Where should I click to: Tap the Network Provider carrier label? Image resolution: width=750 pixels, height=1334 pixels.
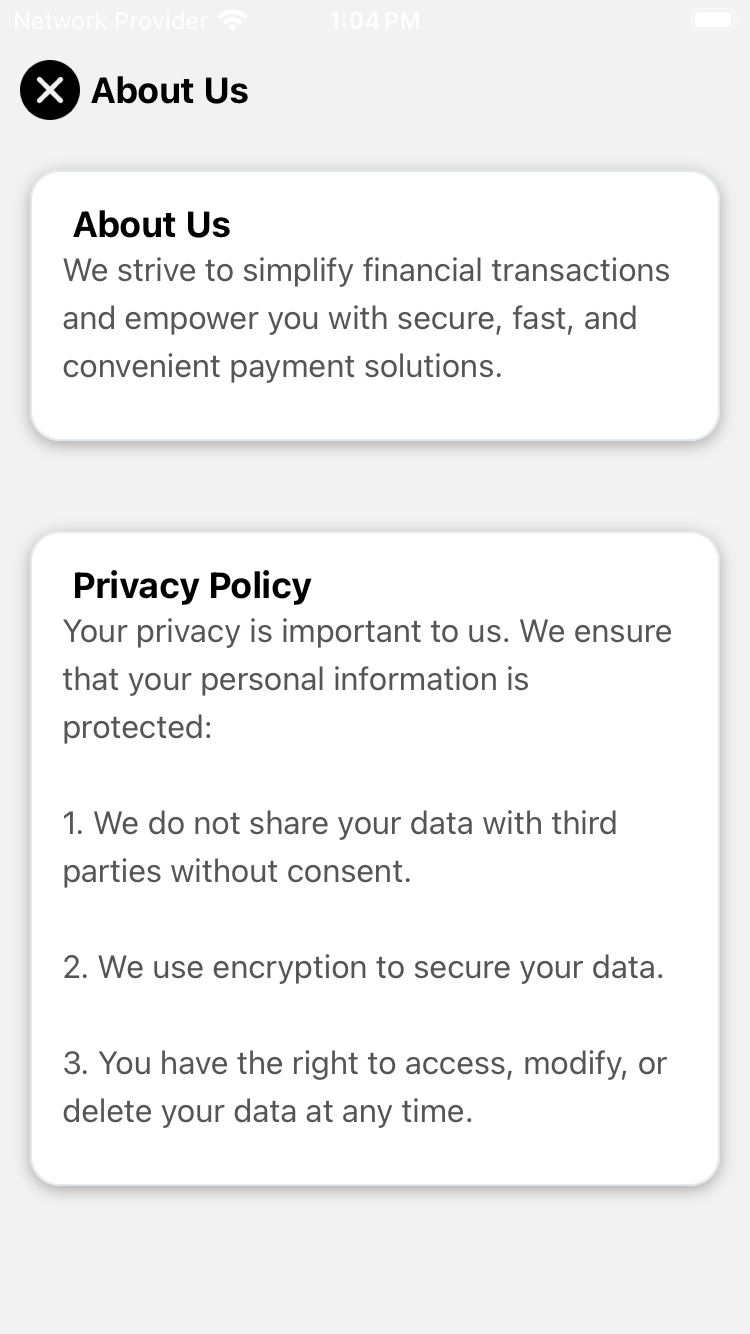point(110,21)
